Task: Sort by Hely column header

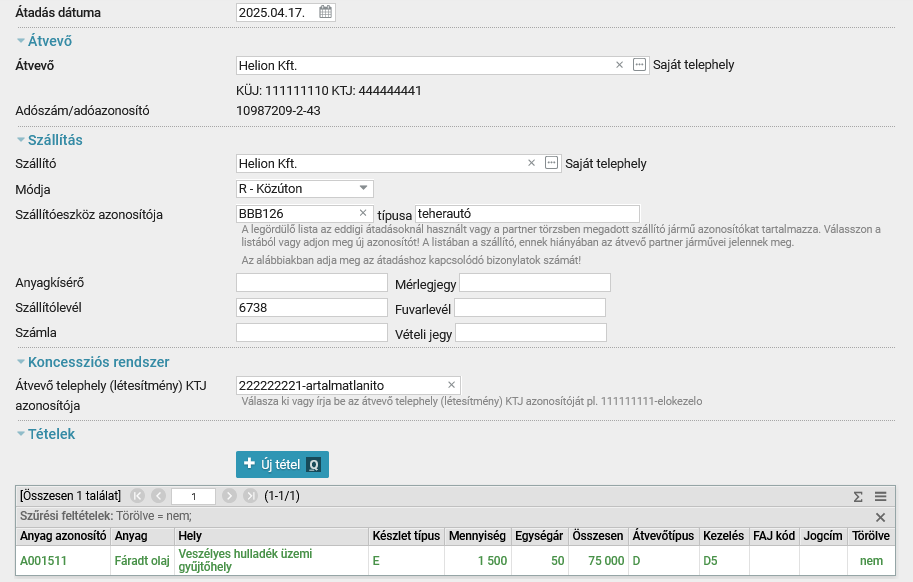Action: coord(271,536)
